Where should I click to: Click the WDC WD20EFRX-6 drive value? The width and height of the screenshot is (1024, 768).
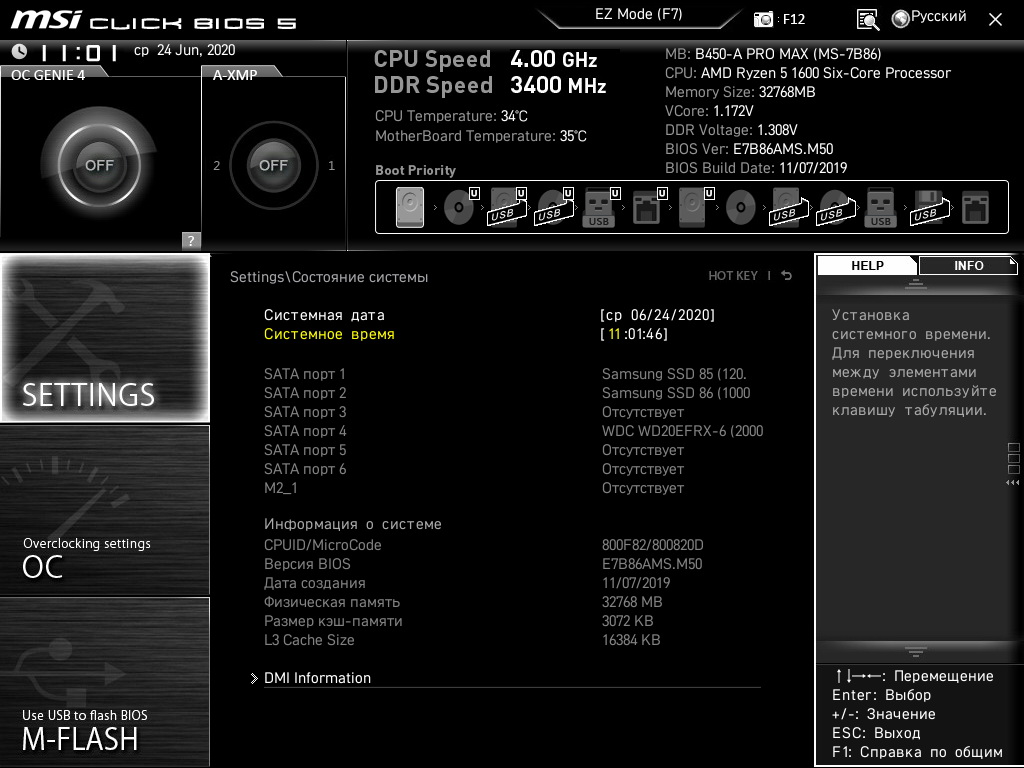[682, 430]
